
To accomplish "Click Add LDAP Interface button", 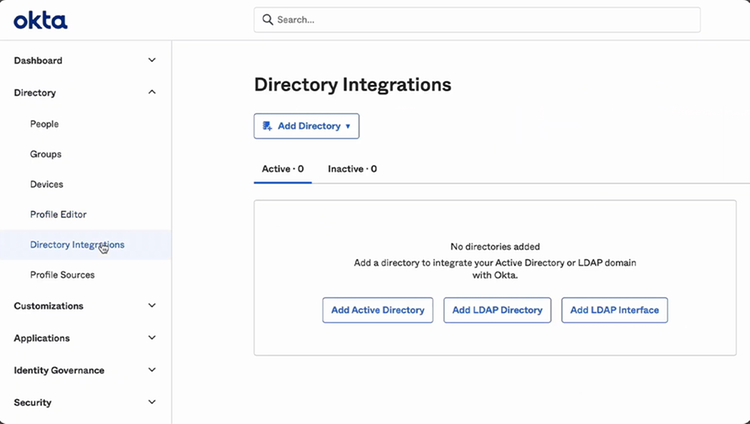I will click(x=615, y=310).
